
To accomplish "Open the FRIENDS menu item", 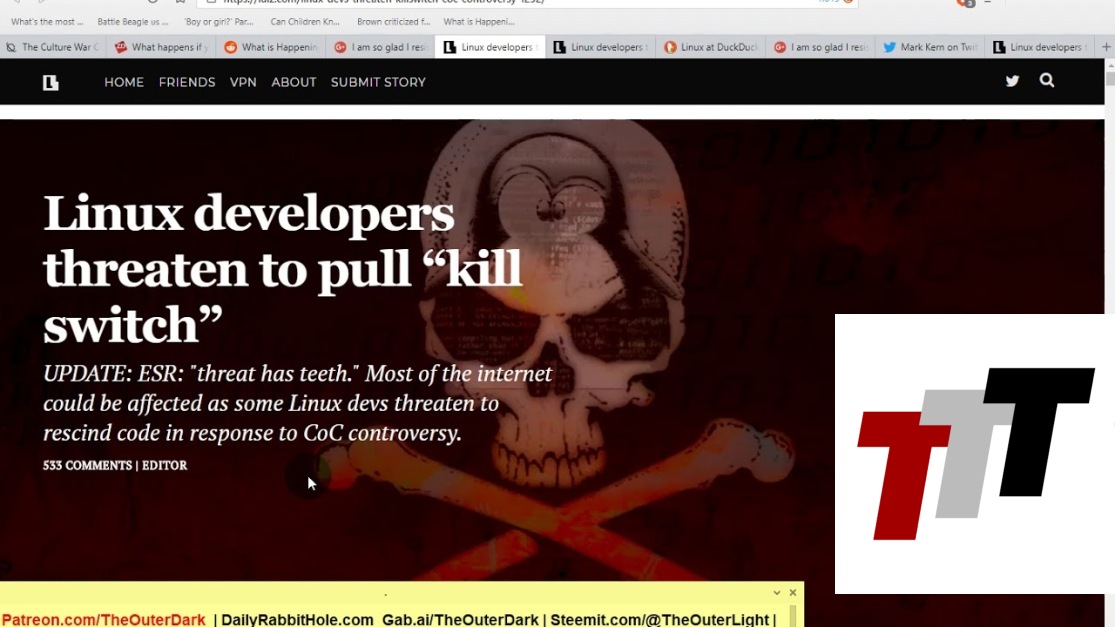I will coord(187,82).
